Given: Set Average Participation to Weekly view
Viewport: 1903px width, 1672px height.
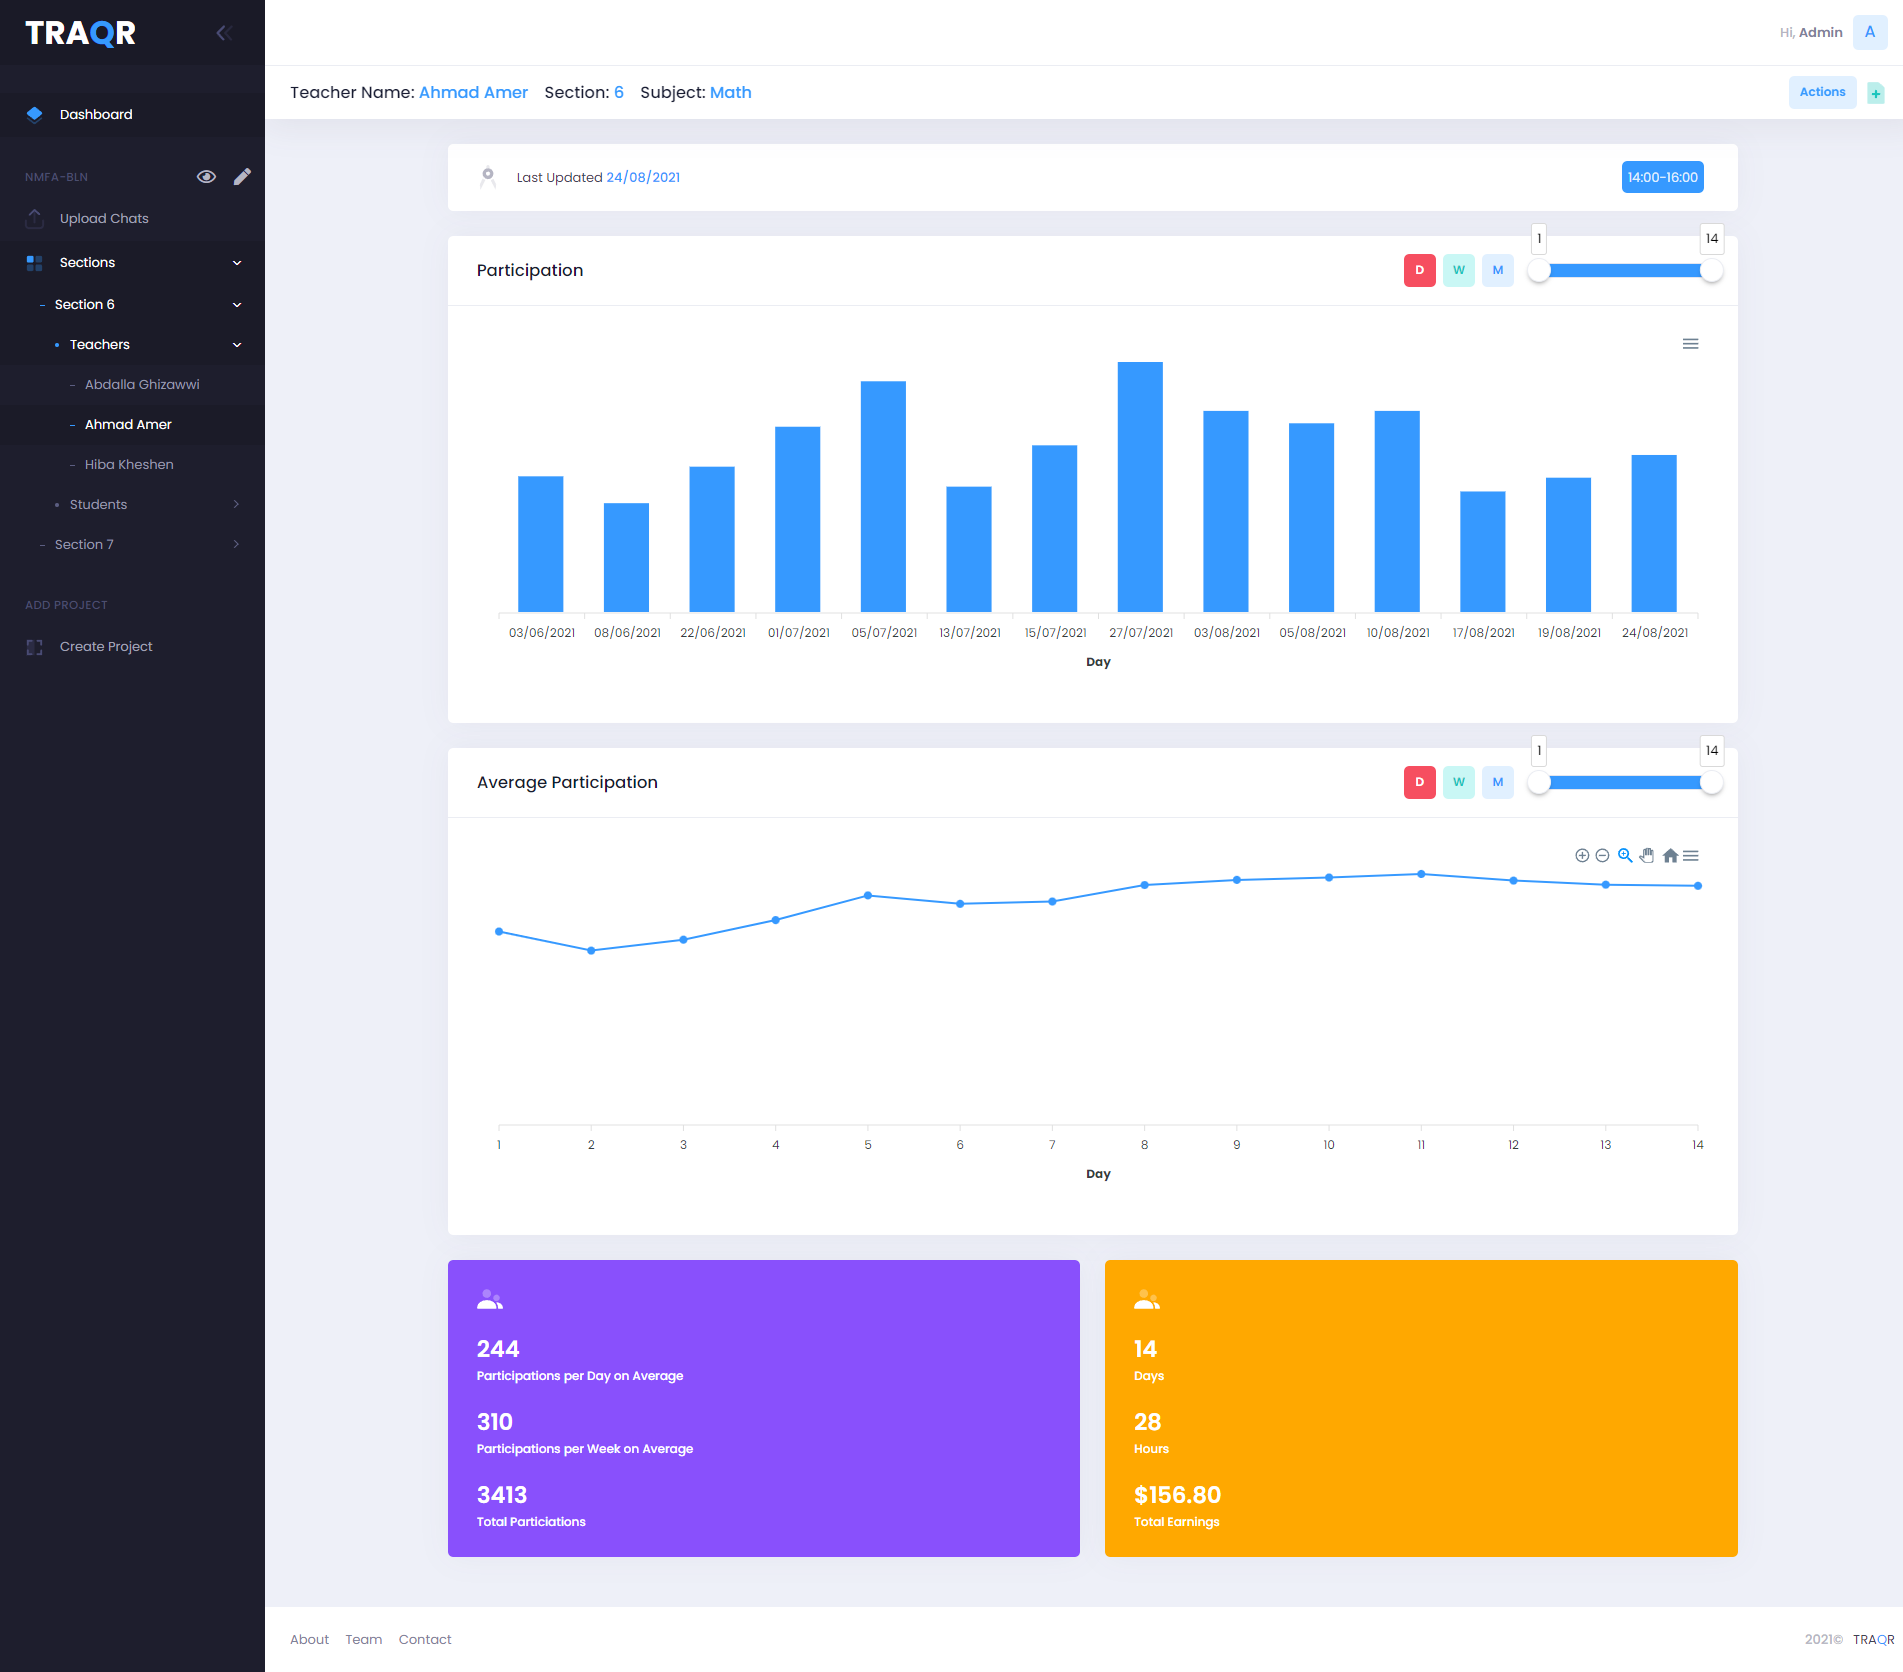Looking at the screenshot, I should coord(1459,783).
